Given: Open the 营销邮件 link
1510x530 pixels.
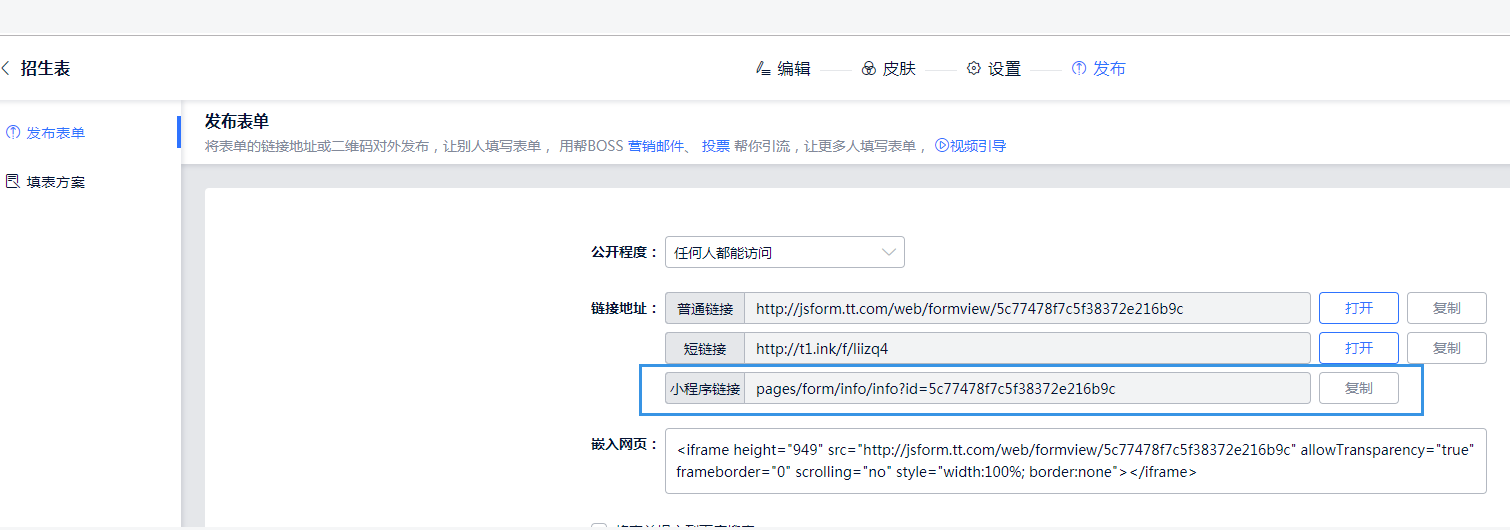Looking at the screenshot, I should tap(654, 146).
